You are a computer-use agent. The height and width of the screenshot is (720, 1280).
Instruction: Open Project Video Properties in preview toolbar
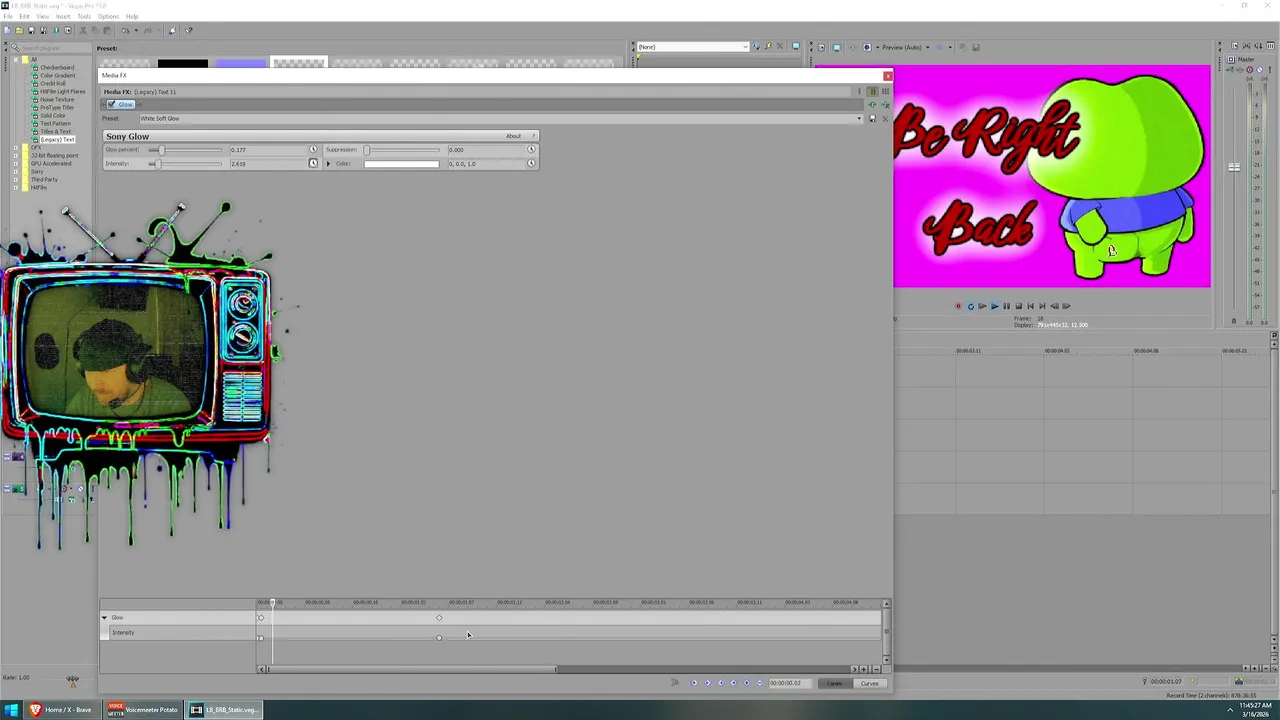822,47
